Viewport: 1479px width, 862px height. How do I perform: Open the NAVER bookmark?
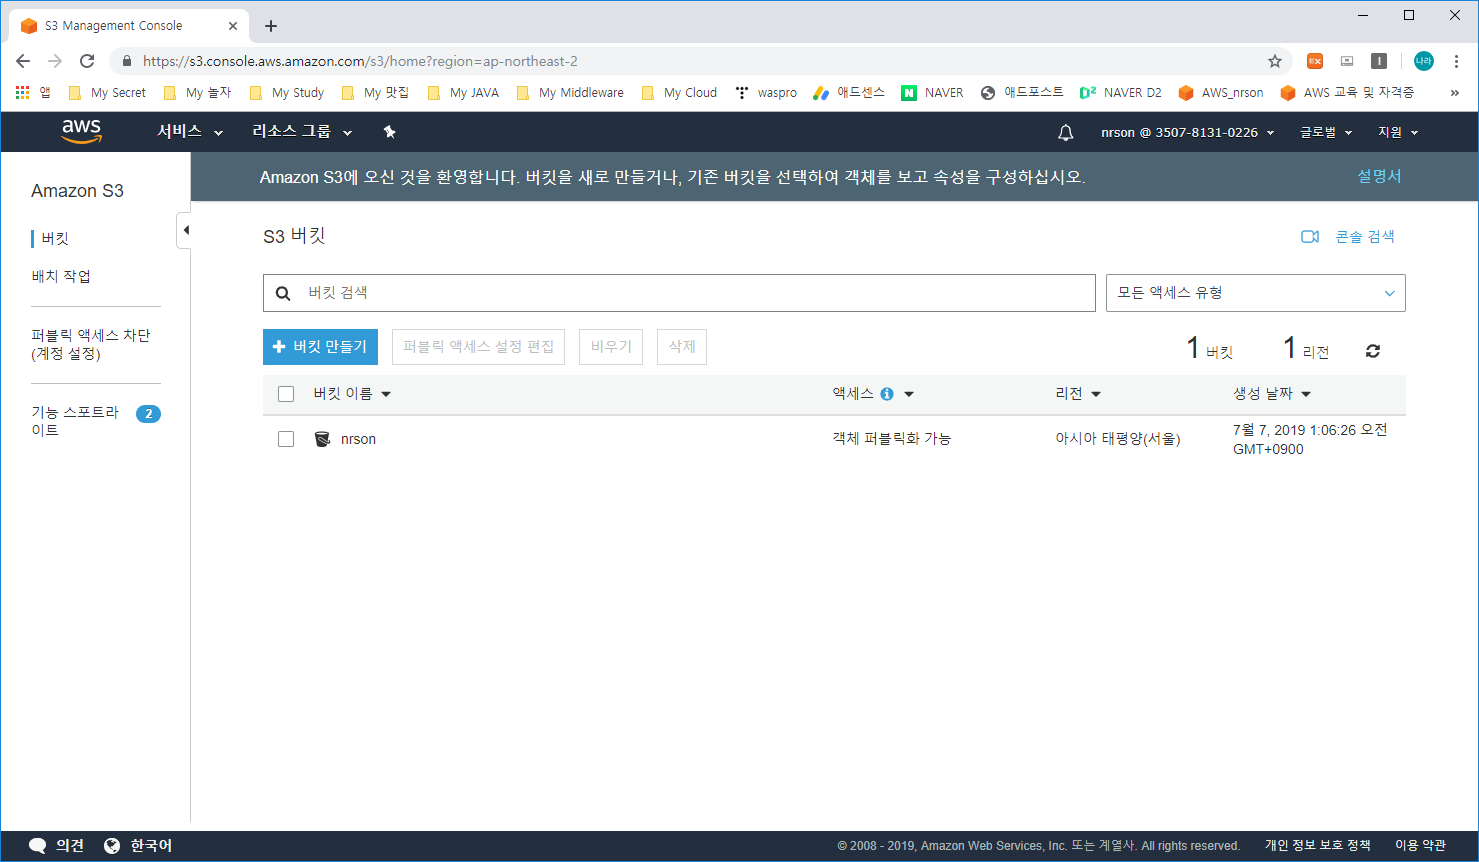[932, 93]
